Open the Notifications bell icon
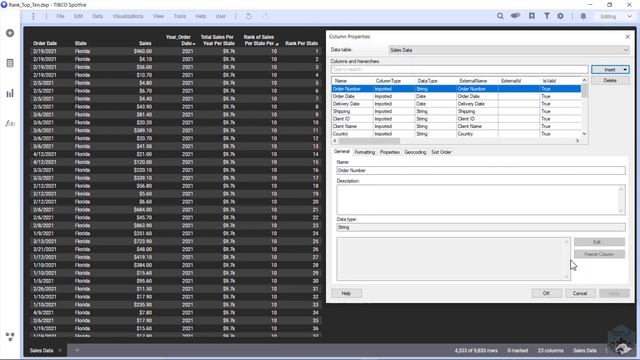 [583, 16]
